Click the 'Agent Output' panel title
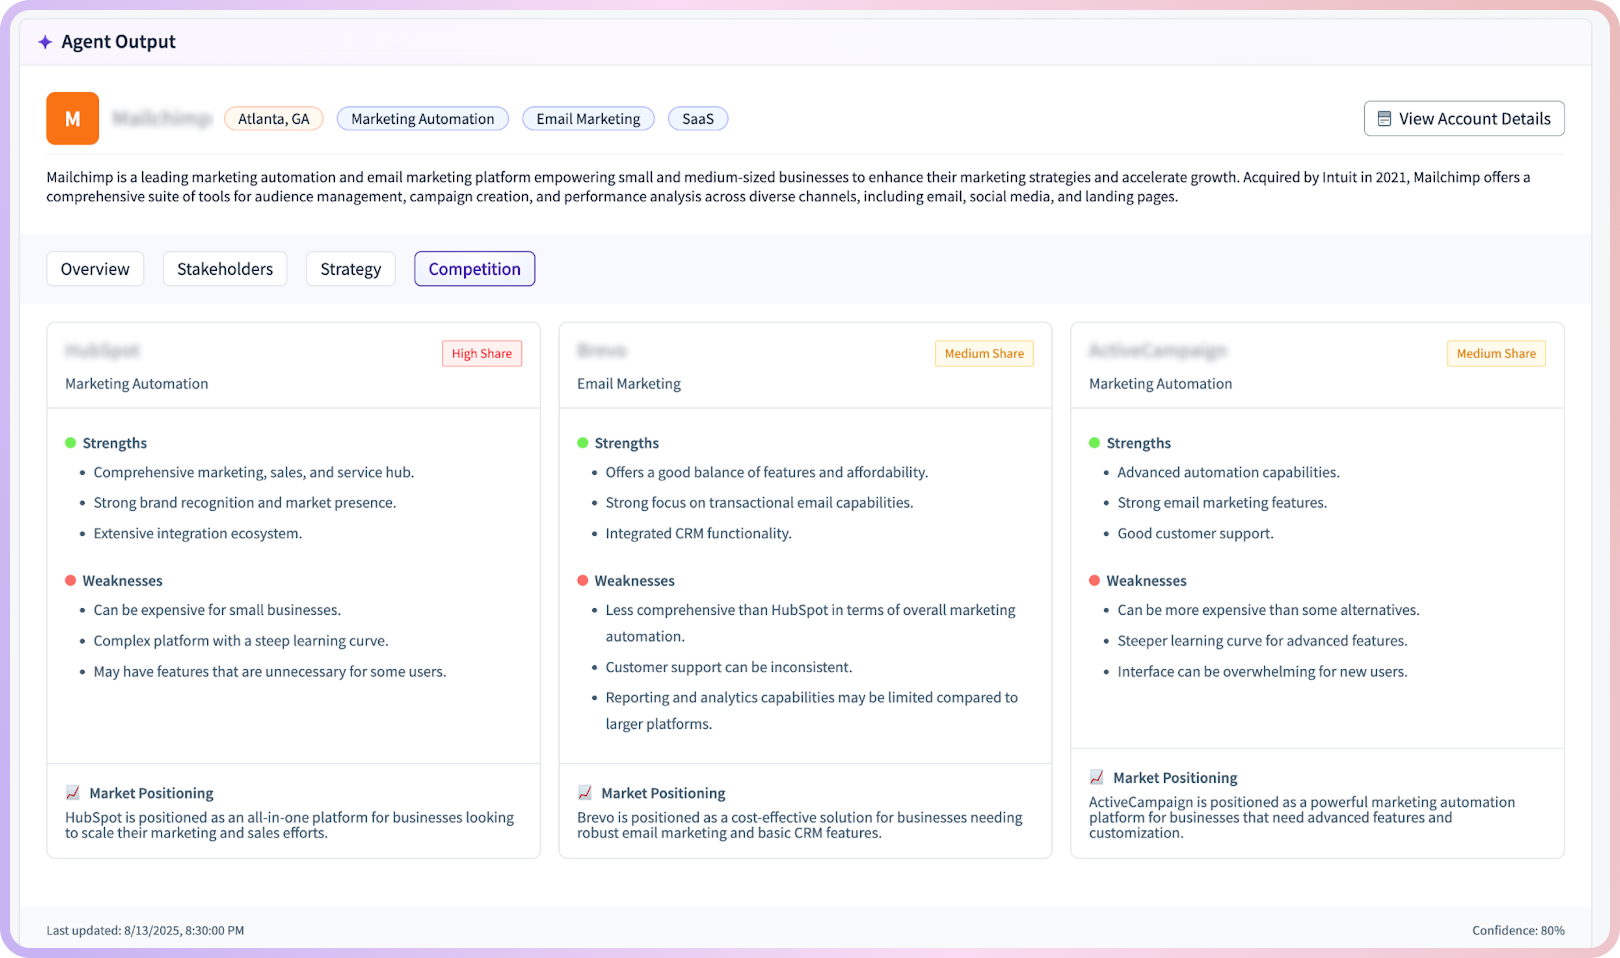Image resolution: width=1620 pixels, height=958 pixels. pos(118,42)
